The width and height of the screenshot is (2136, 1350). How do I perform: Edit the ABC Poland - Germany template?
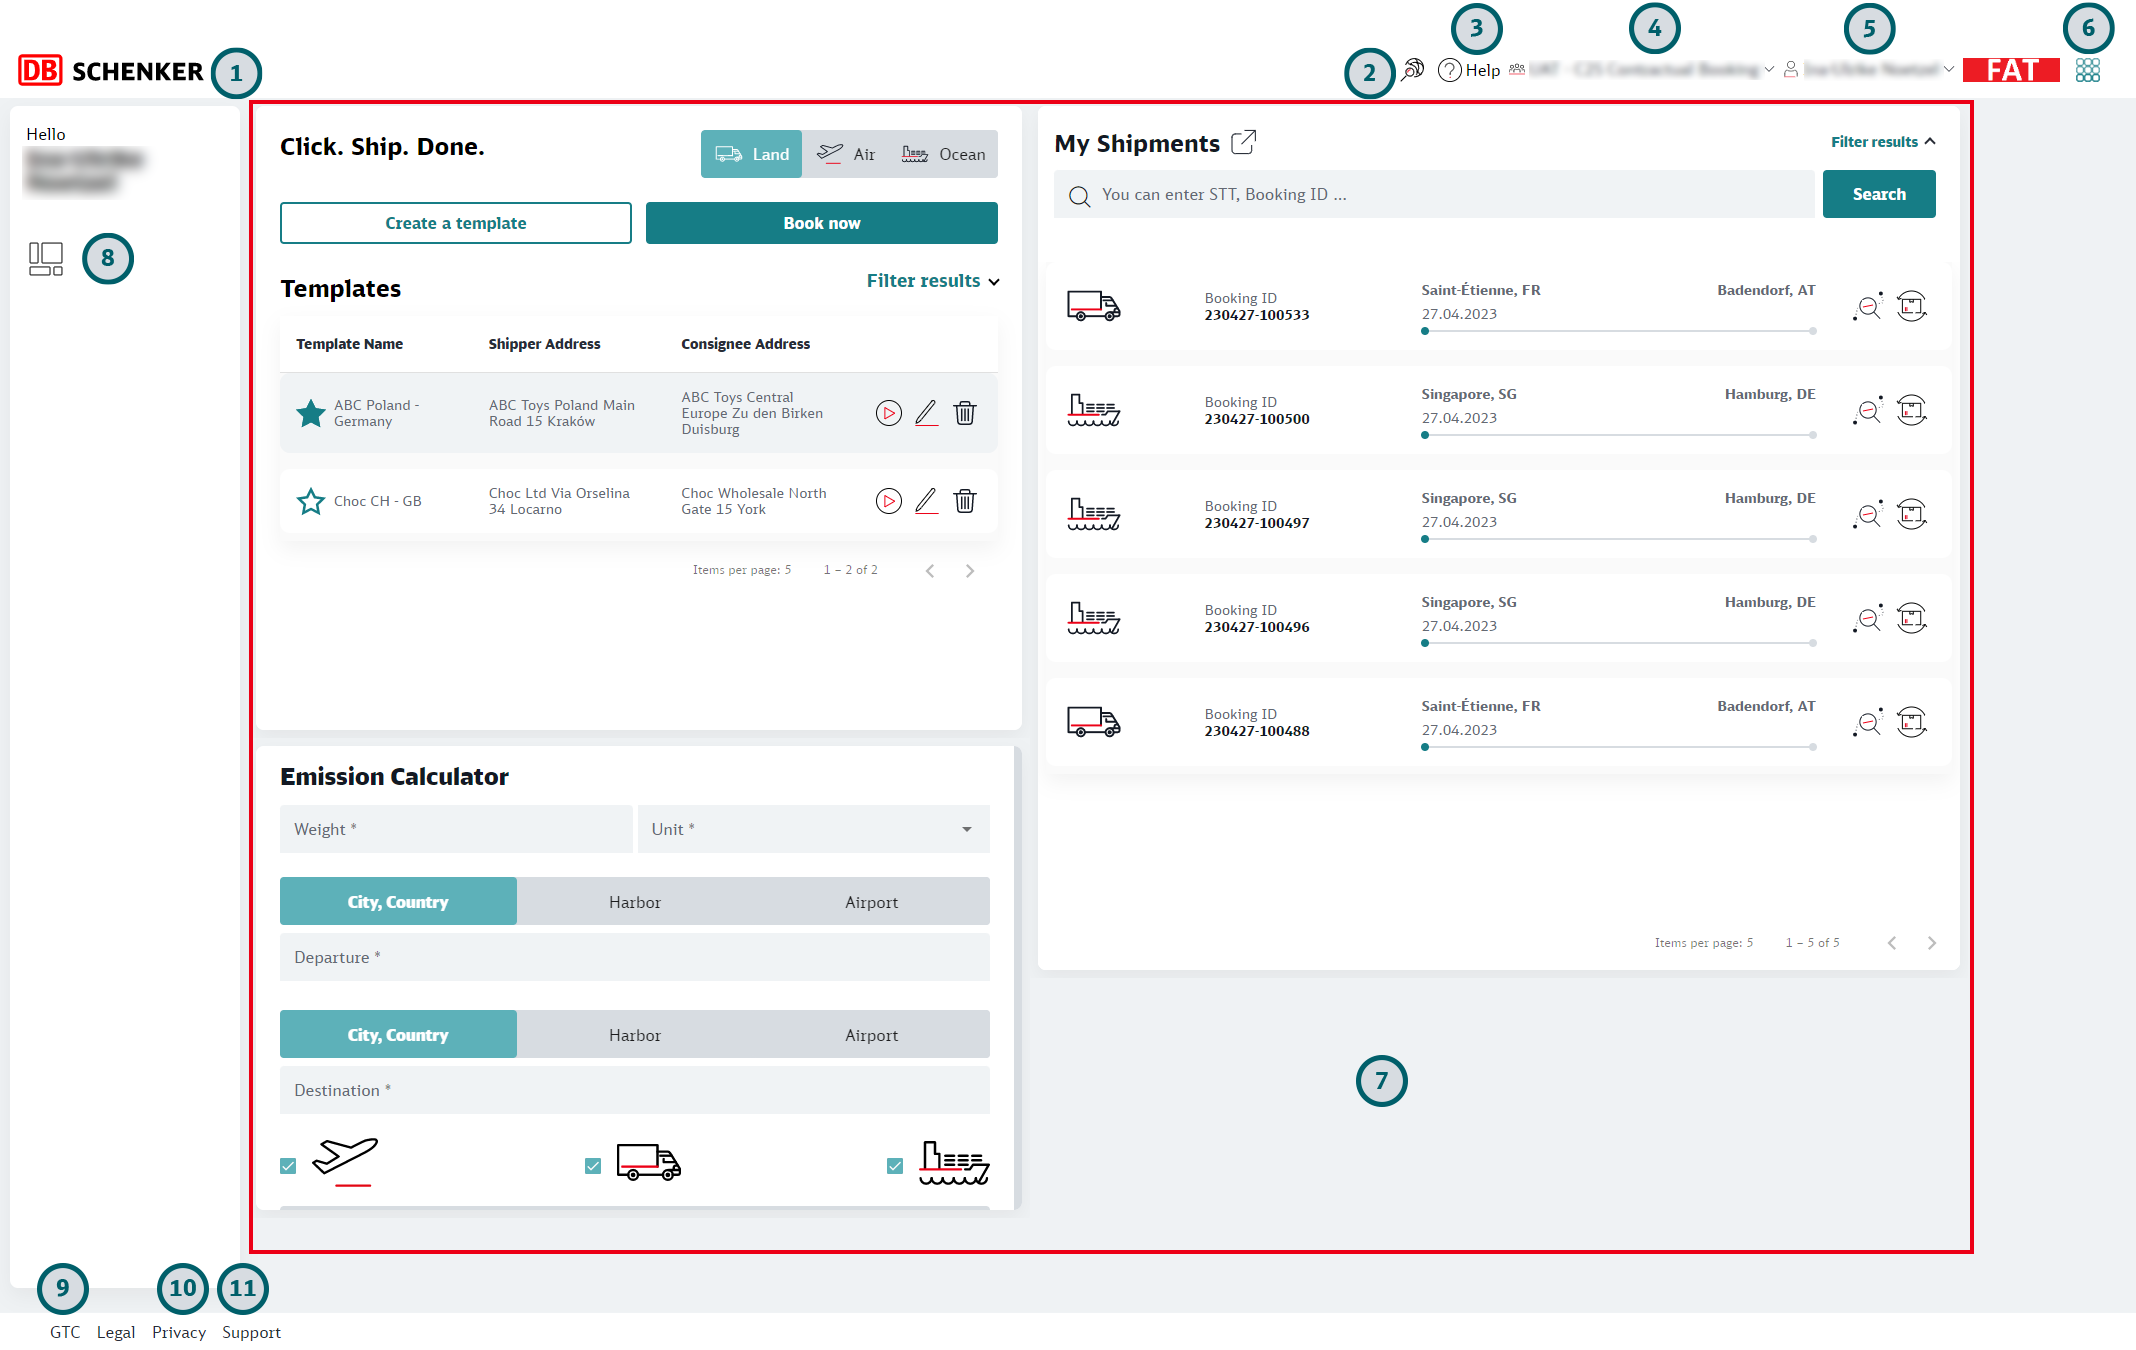pos(926,413)
